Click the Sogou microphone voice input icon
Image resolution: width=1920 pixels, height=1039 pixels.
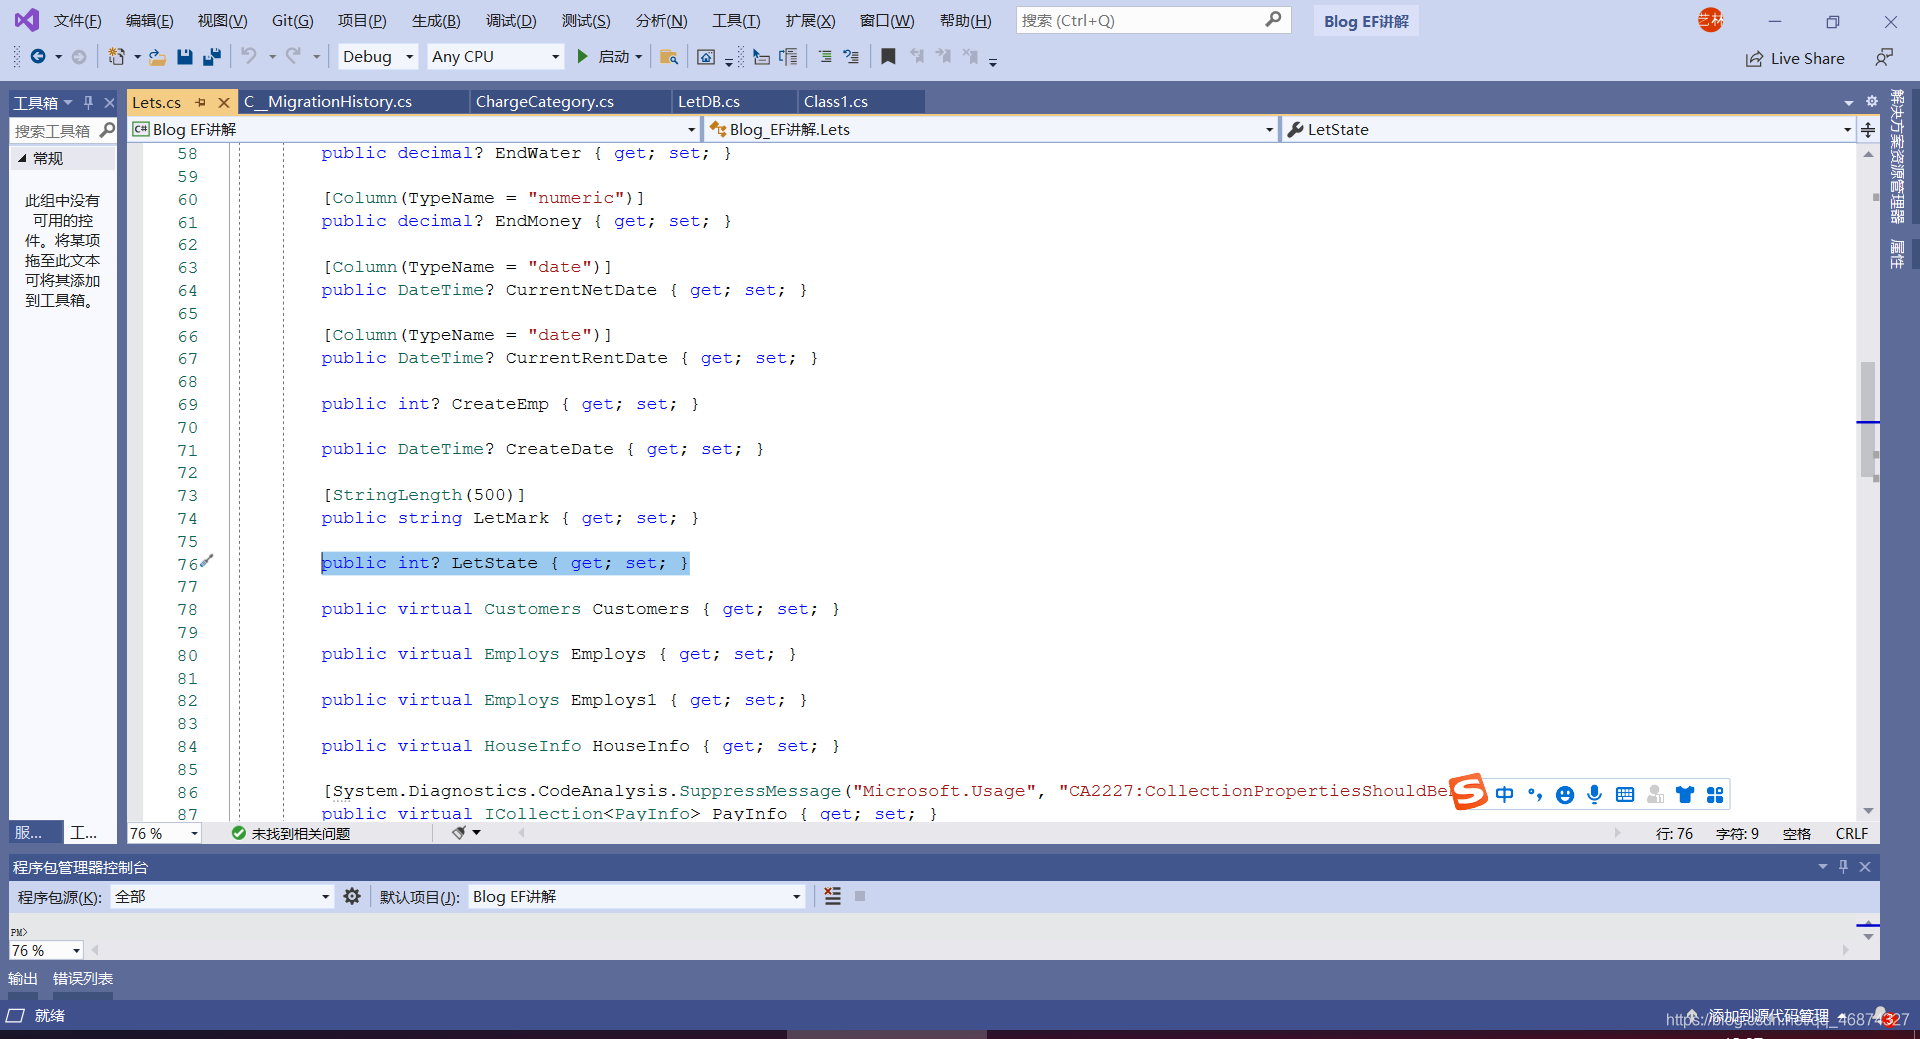pos(1595,794)
